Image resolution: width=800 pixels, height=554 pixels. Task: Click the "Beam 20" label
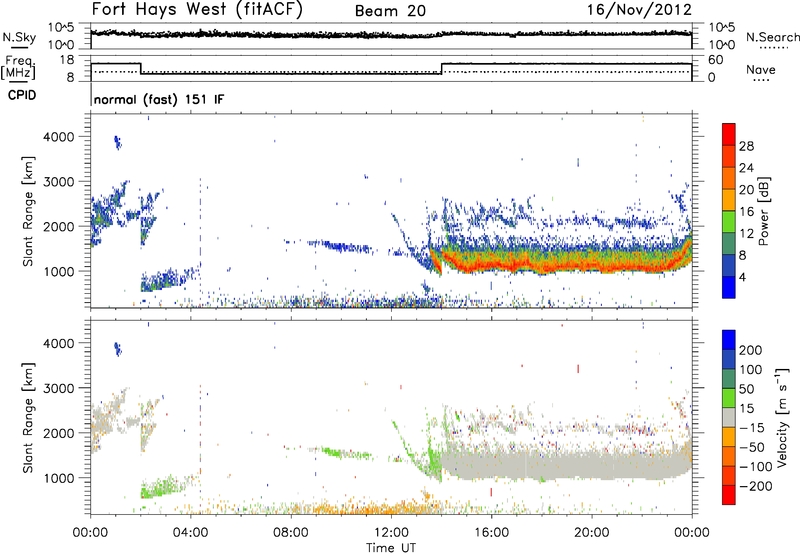click(390, 11)
